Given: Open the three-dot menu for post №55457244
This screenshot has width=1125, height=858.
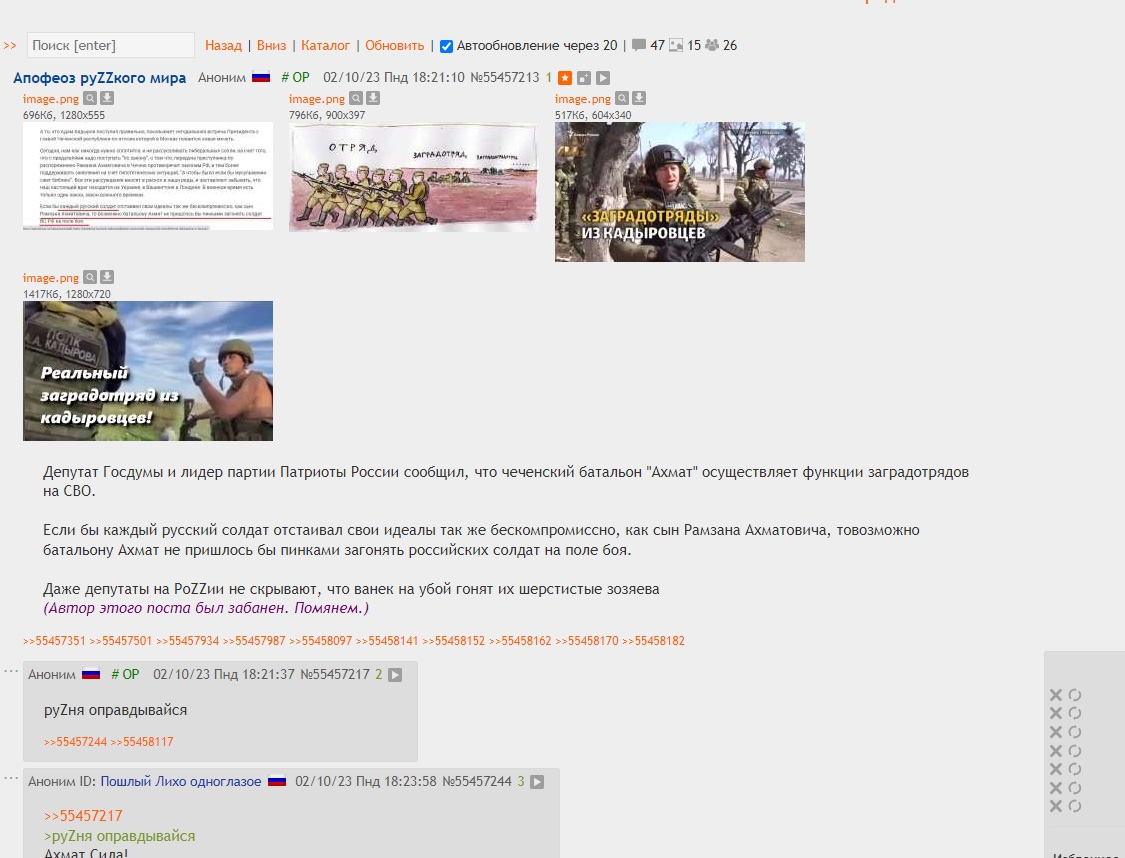Looking at the screenshot, I should [11, 778].
